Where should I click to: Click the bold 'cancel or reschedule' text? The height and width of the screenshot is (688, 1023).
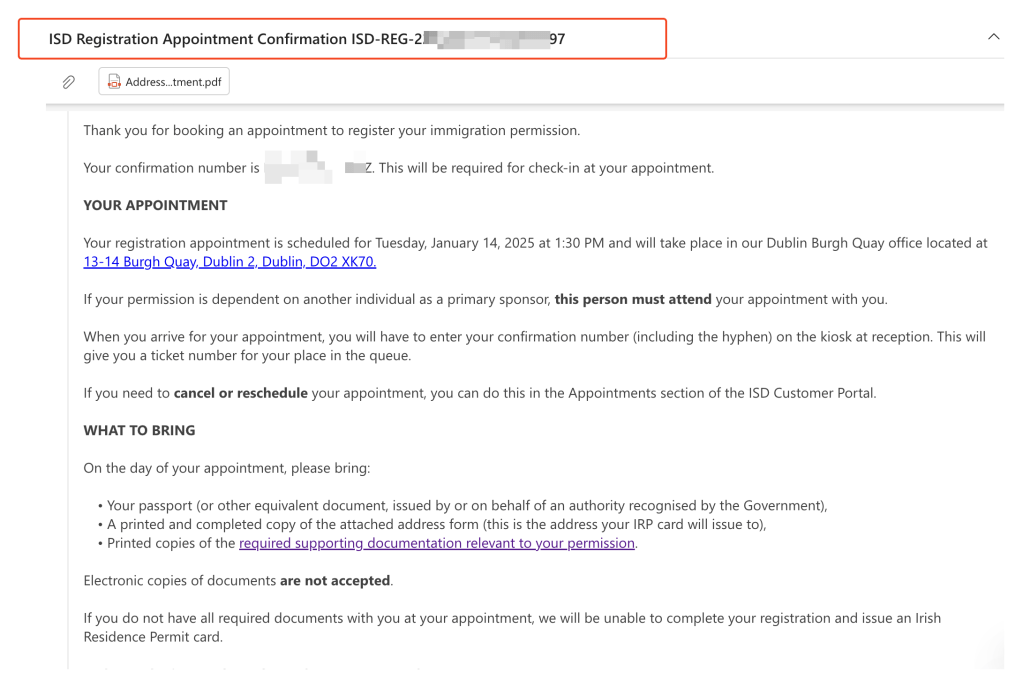[240, 393]
